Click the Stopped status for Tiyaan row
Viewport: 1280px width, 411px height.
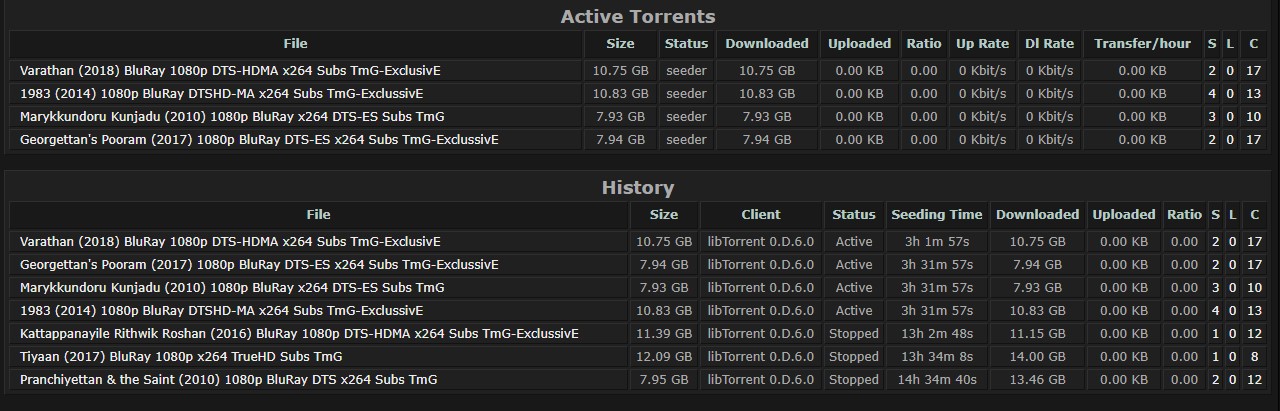click(853, 357)
